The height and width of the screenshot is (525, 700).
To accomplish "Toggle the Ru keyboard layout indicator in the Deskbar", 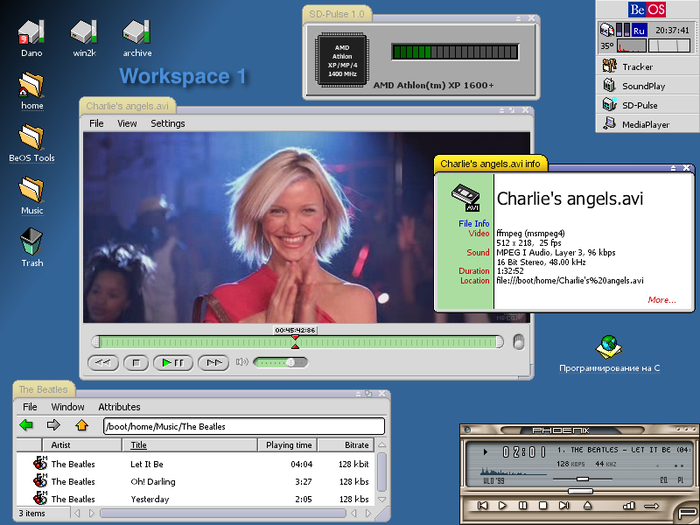I will click(x=638, y=30).
